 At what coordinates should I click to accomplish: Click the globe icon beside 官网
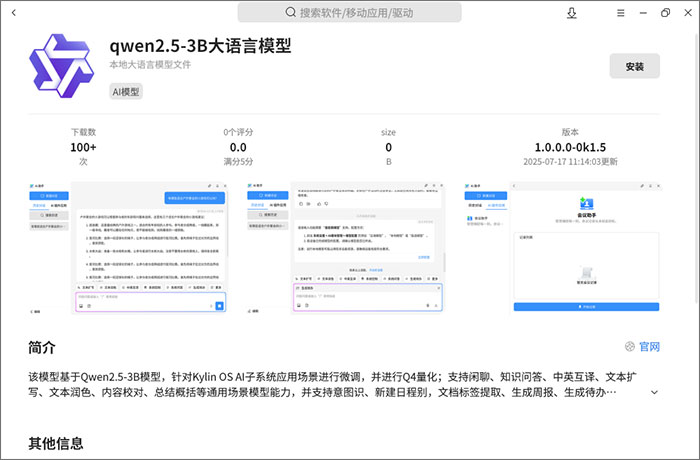[x=629, y=347]
